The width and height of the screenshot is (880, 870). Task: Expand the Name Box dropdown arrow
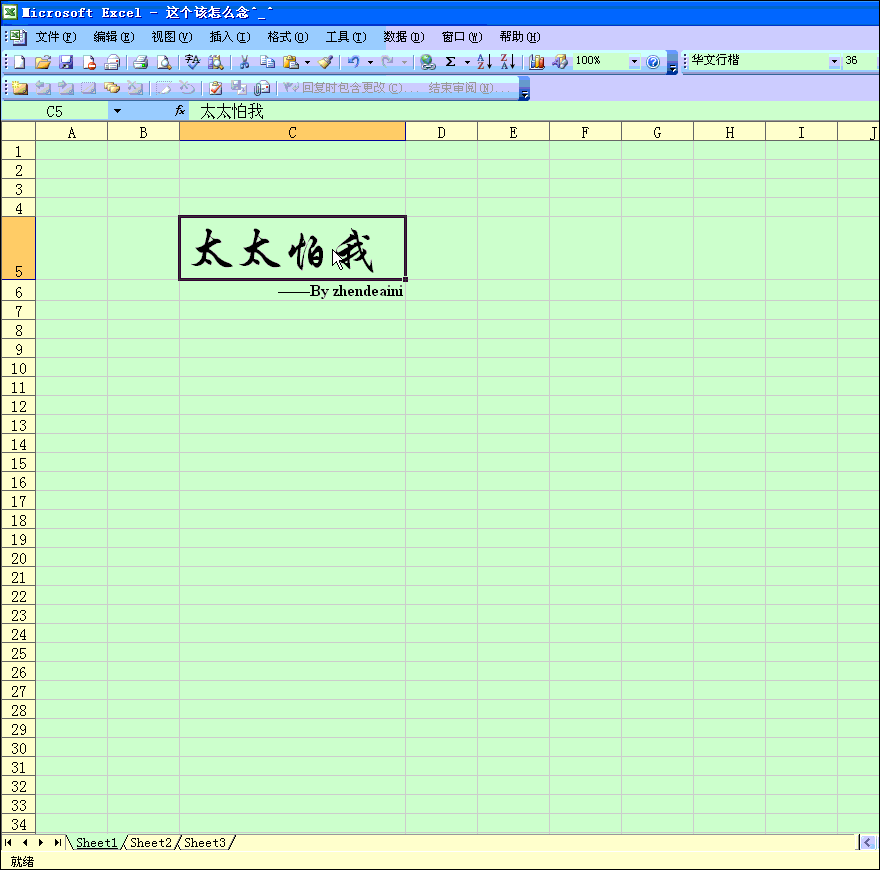(117, 111)
